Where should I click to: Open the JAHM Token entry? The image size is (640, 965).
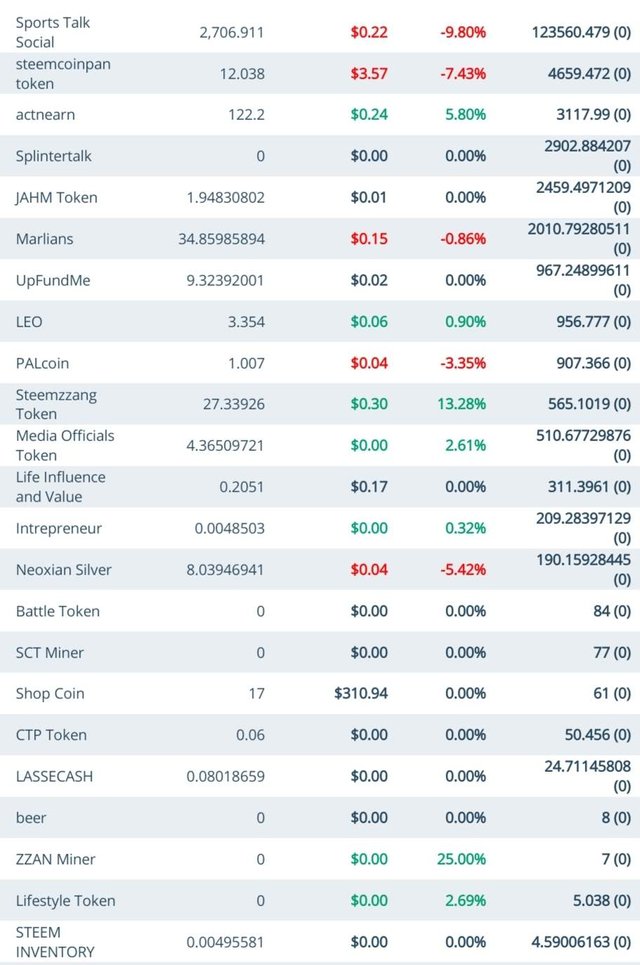point(57,197)
